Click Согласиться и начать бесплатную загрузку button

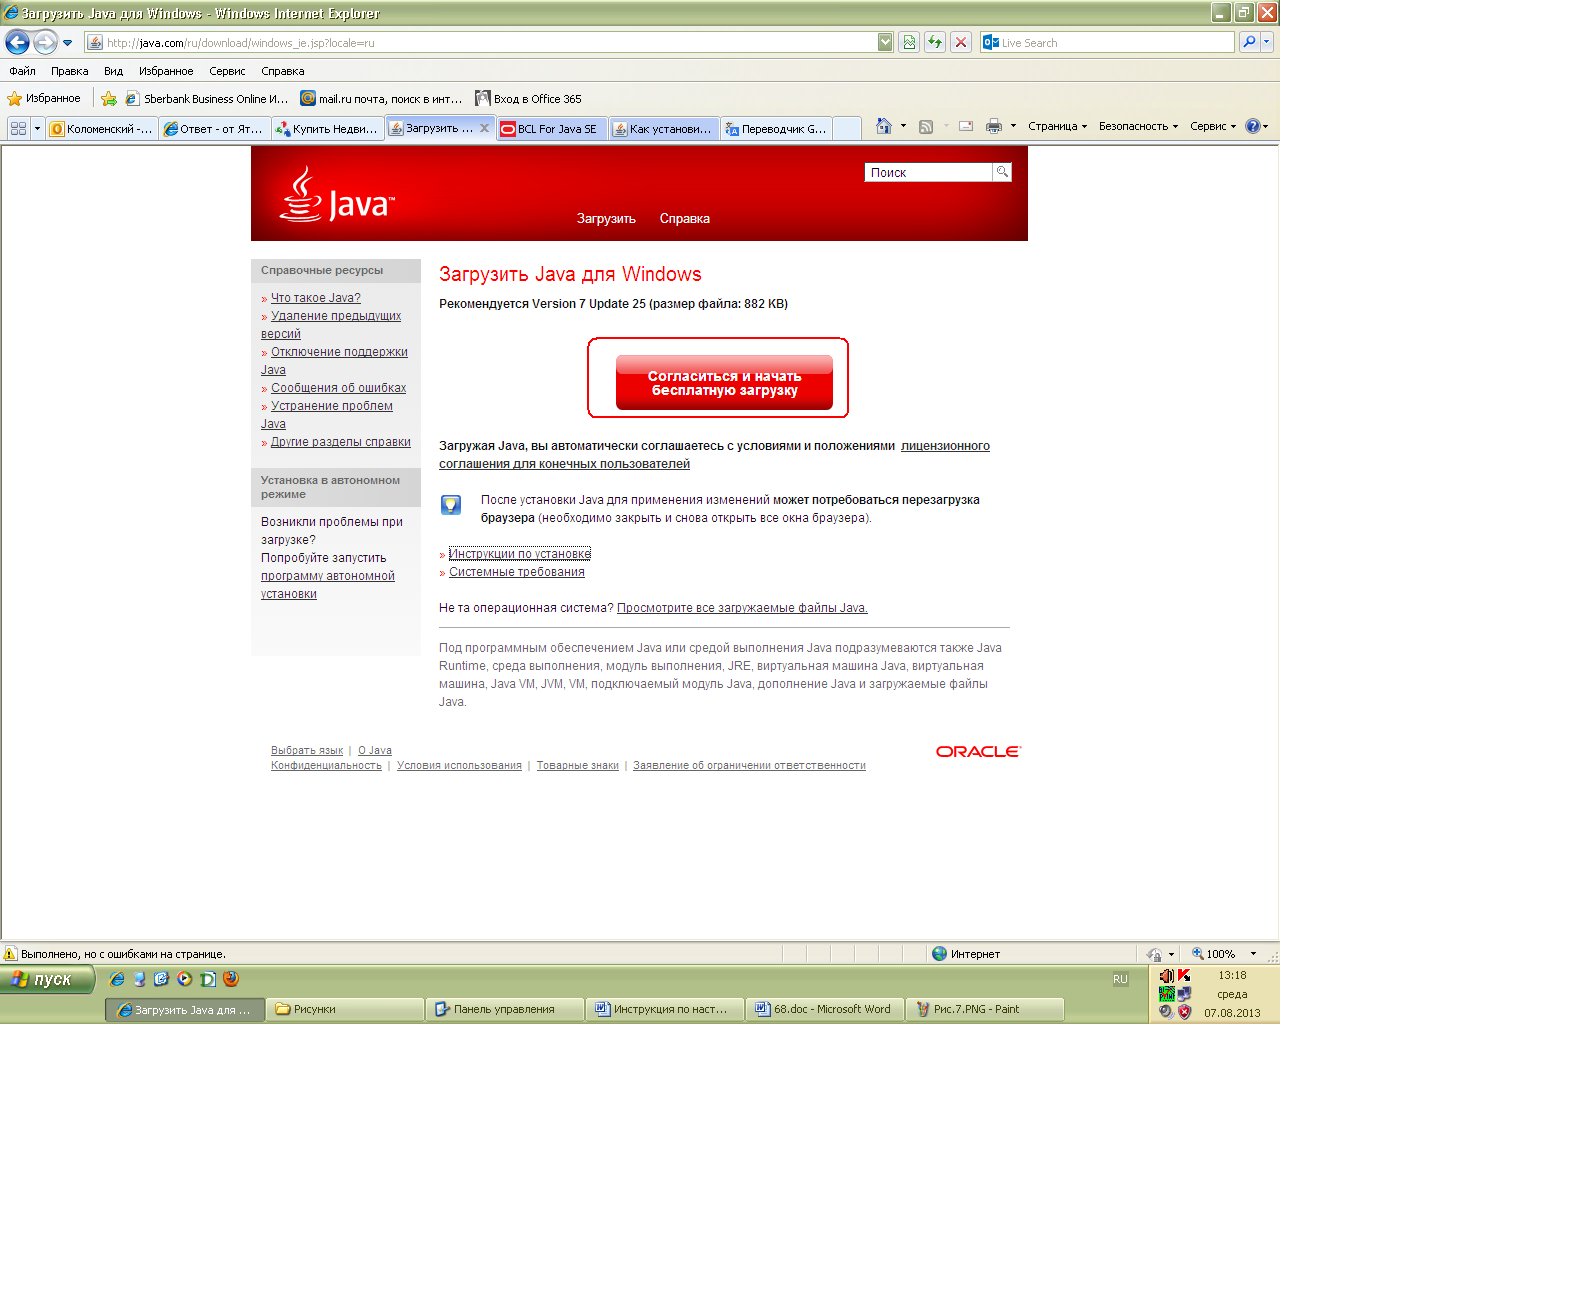[724, 382]
